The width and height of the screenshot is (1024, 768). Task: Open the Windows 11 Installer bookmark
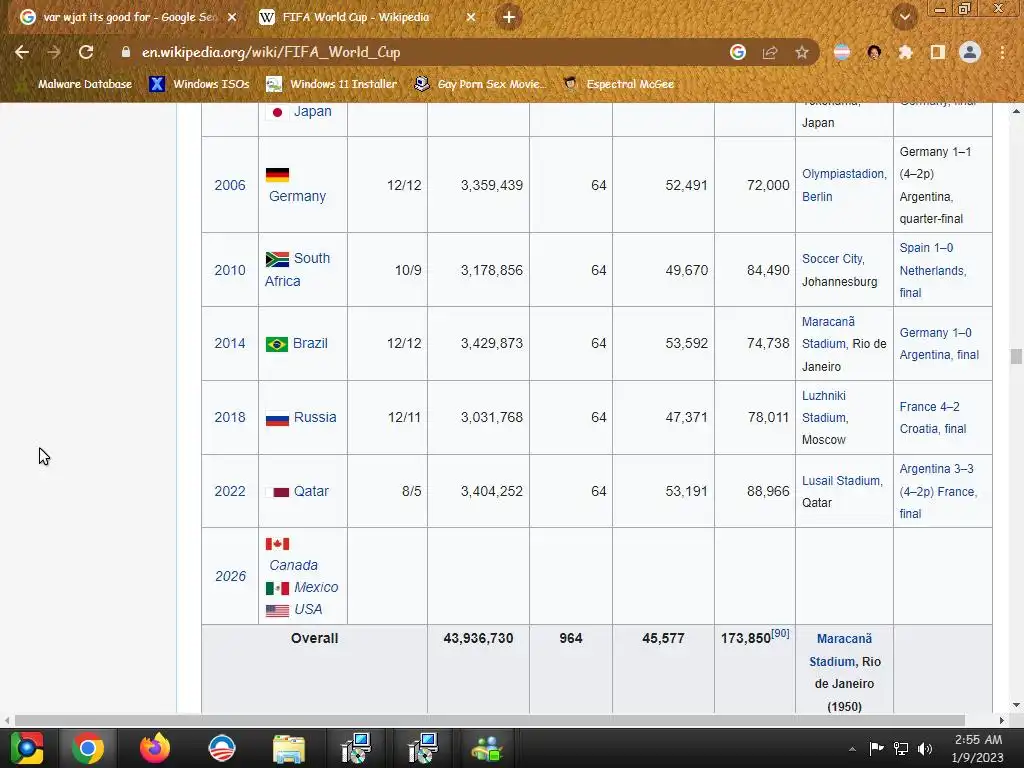[x=332, y=84]
